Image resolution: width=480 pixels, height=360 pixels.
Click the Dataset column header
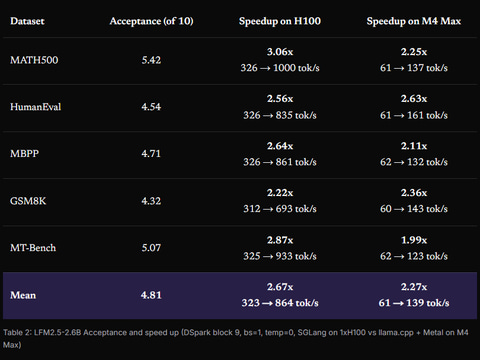(x=27, y=21)
